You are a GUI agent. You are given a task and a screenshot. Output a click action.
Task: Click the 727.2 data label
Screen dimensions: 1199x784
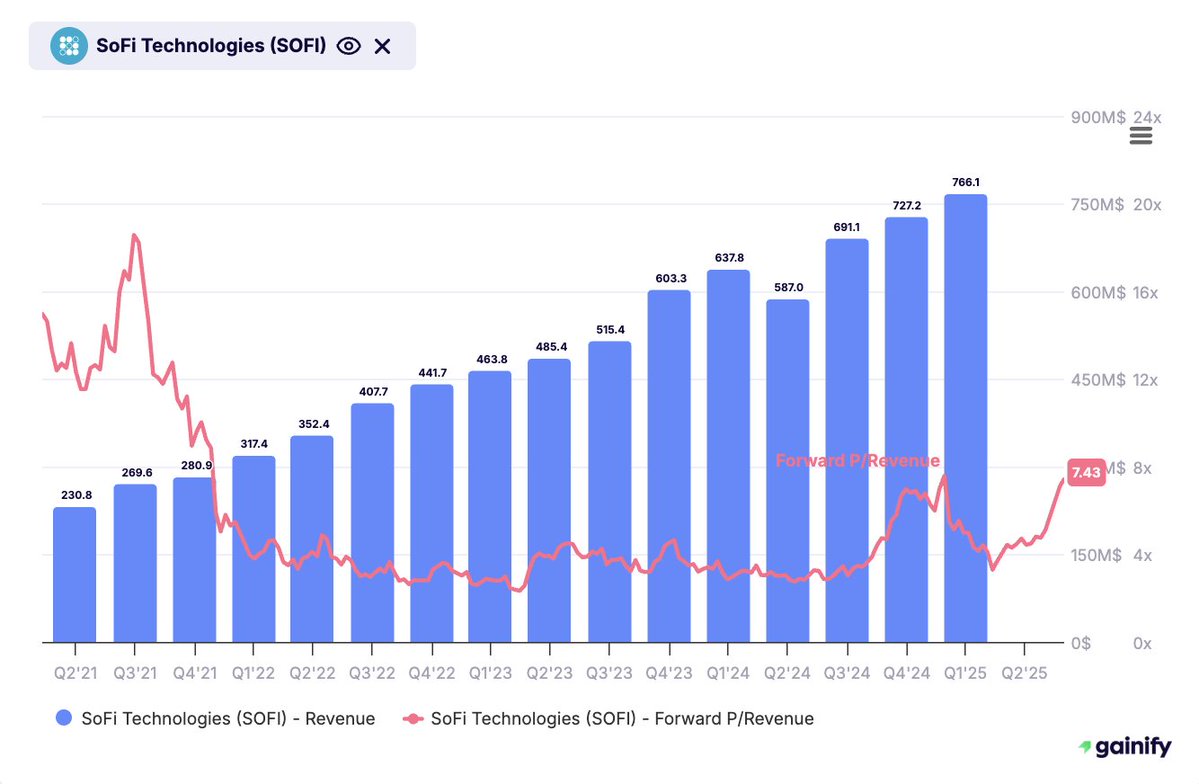coord(907,205)
